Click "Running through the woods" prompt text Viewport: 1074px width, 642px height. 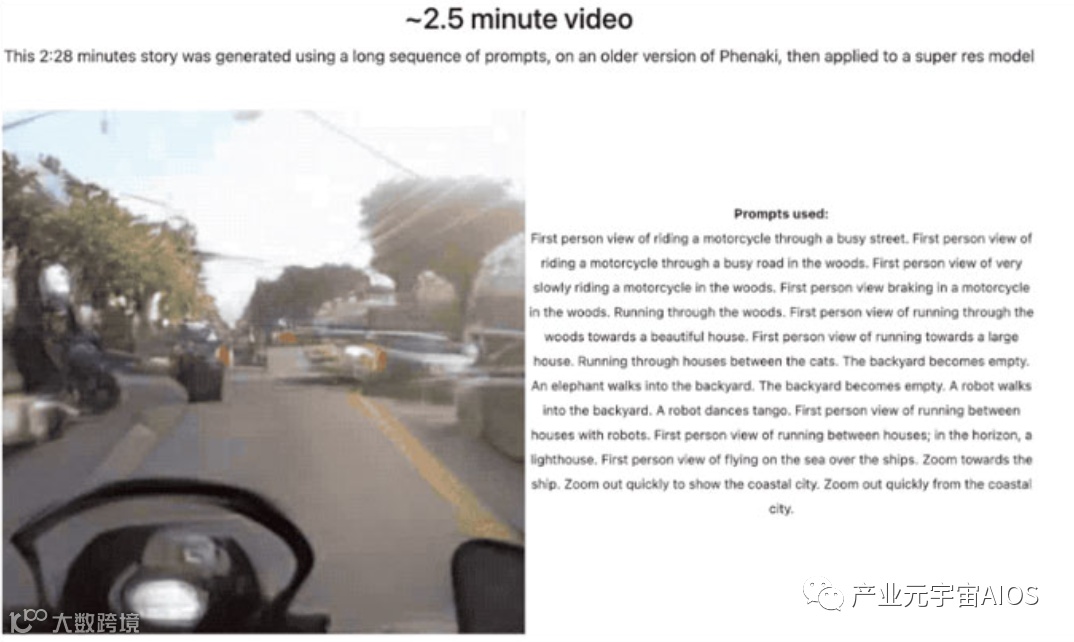coord(697,312)
